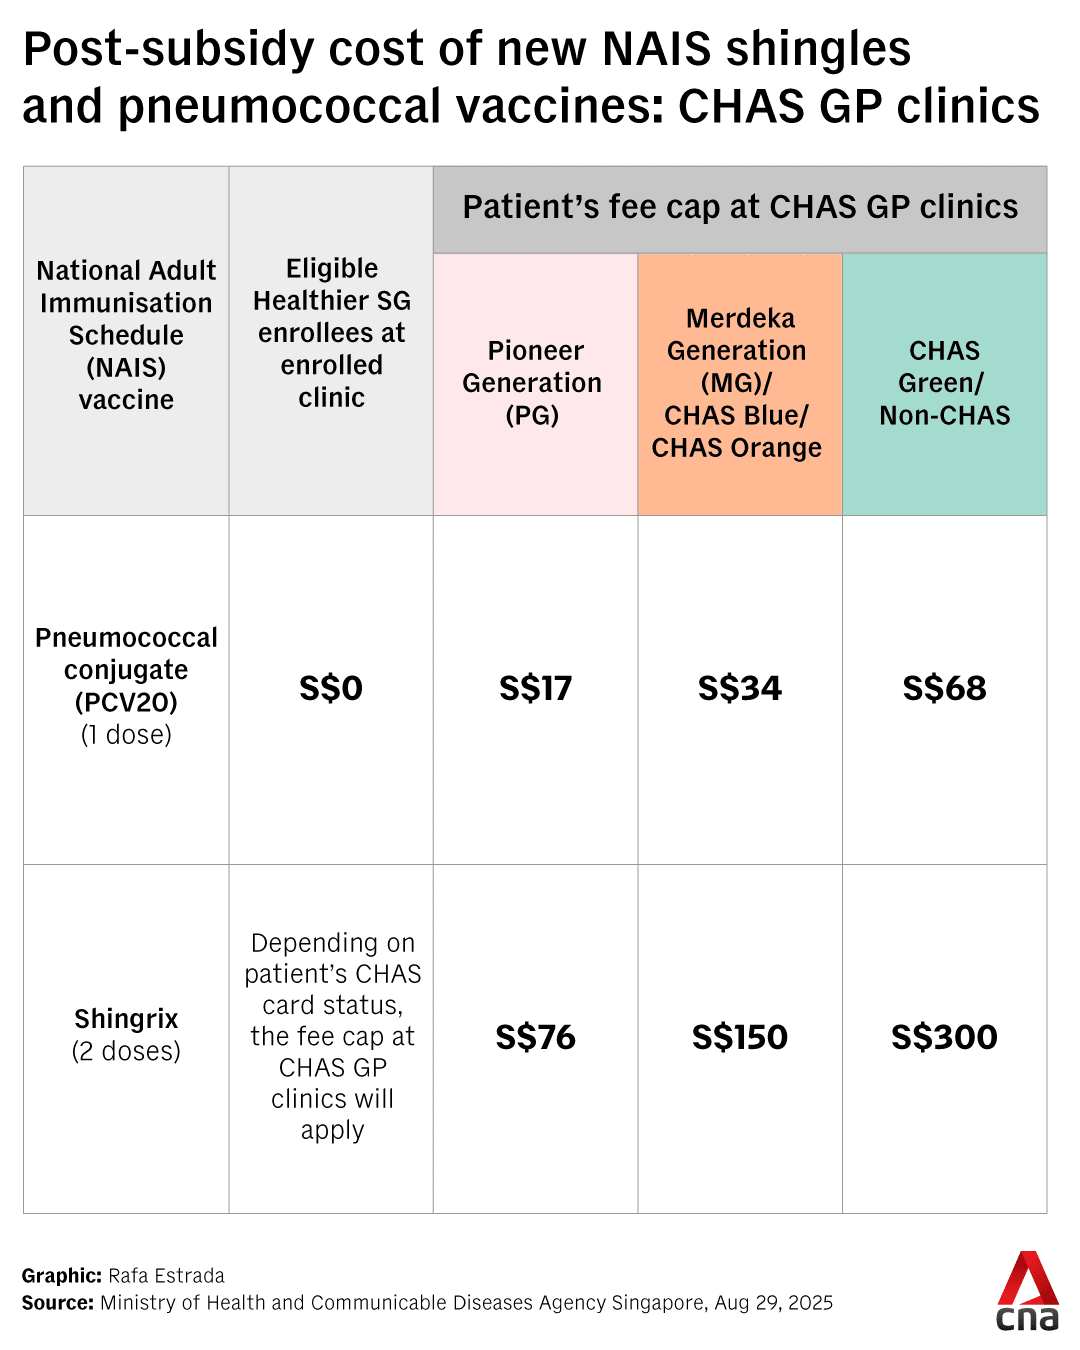Click the Graphic: Rafa Estrada credit

click(x=123, y=1276)
